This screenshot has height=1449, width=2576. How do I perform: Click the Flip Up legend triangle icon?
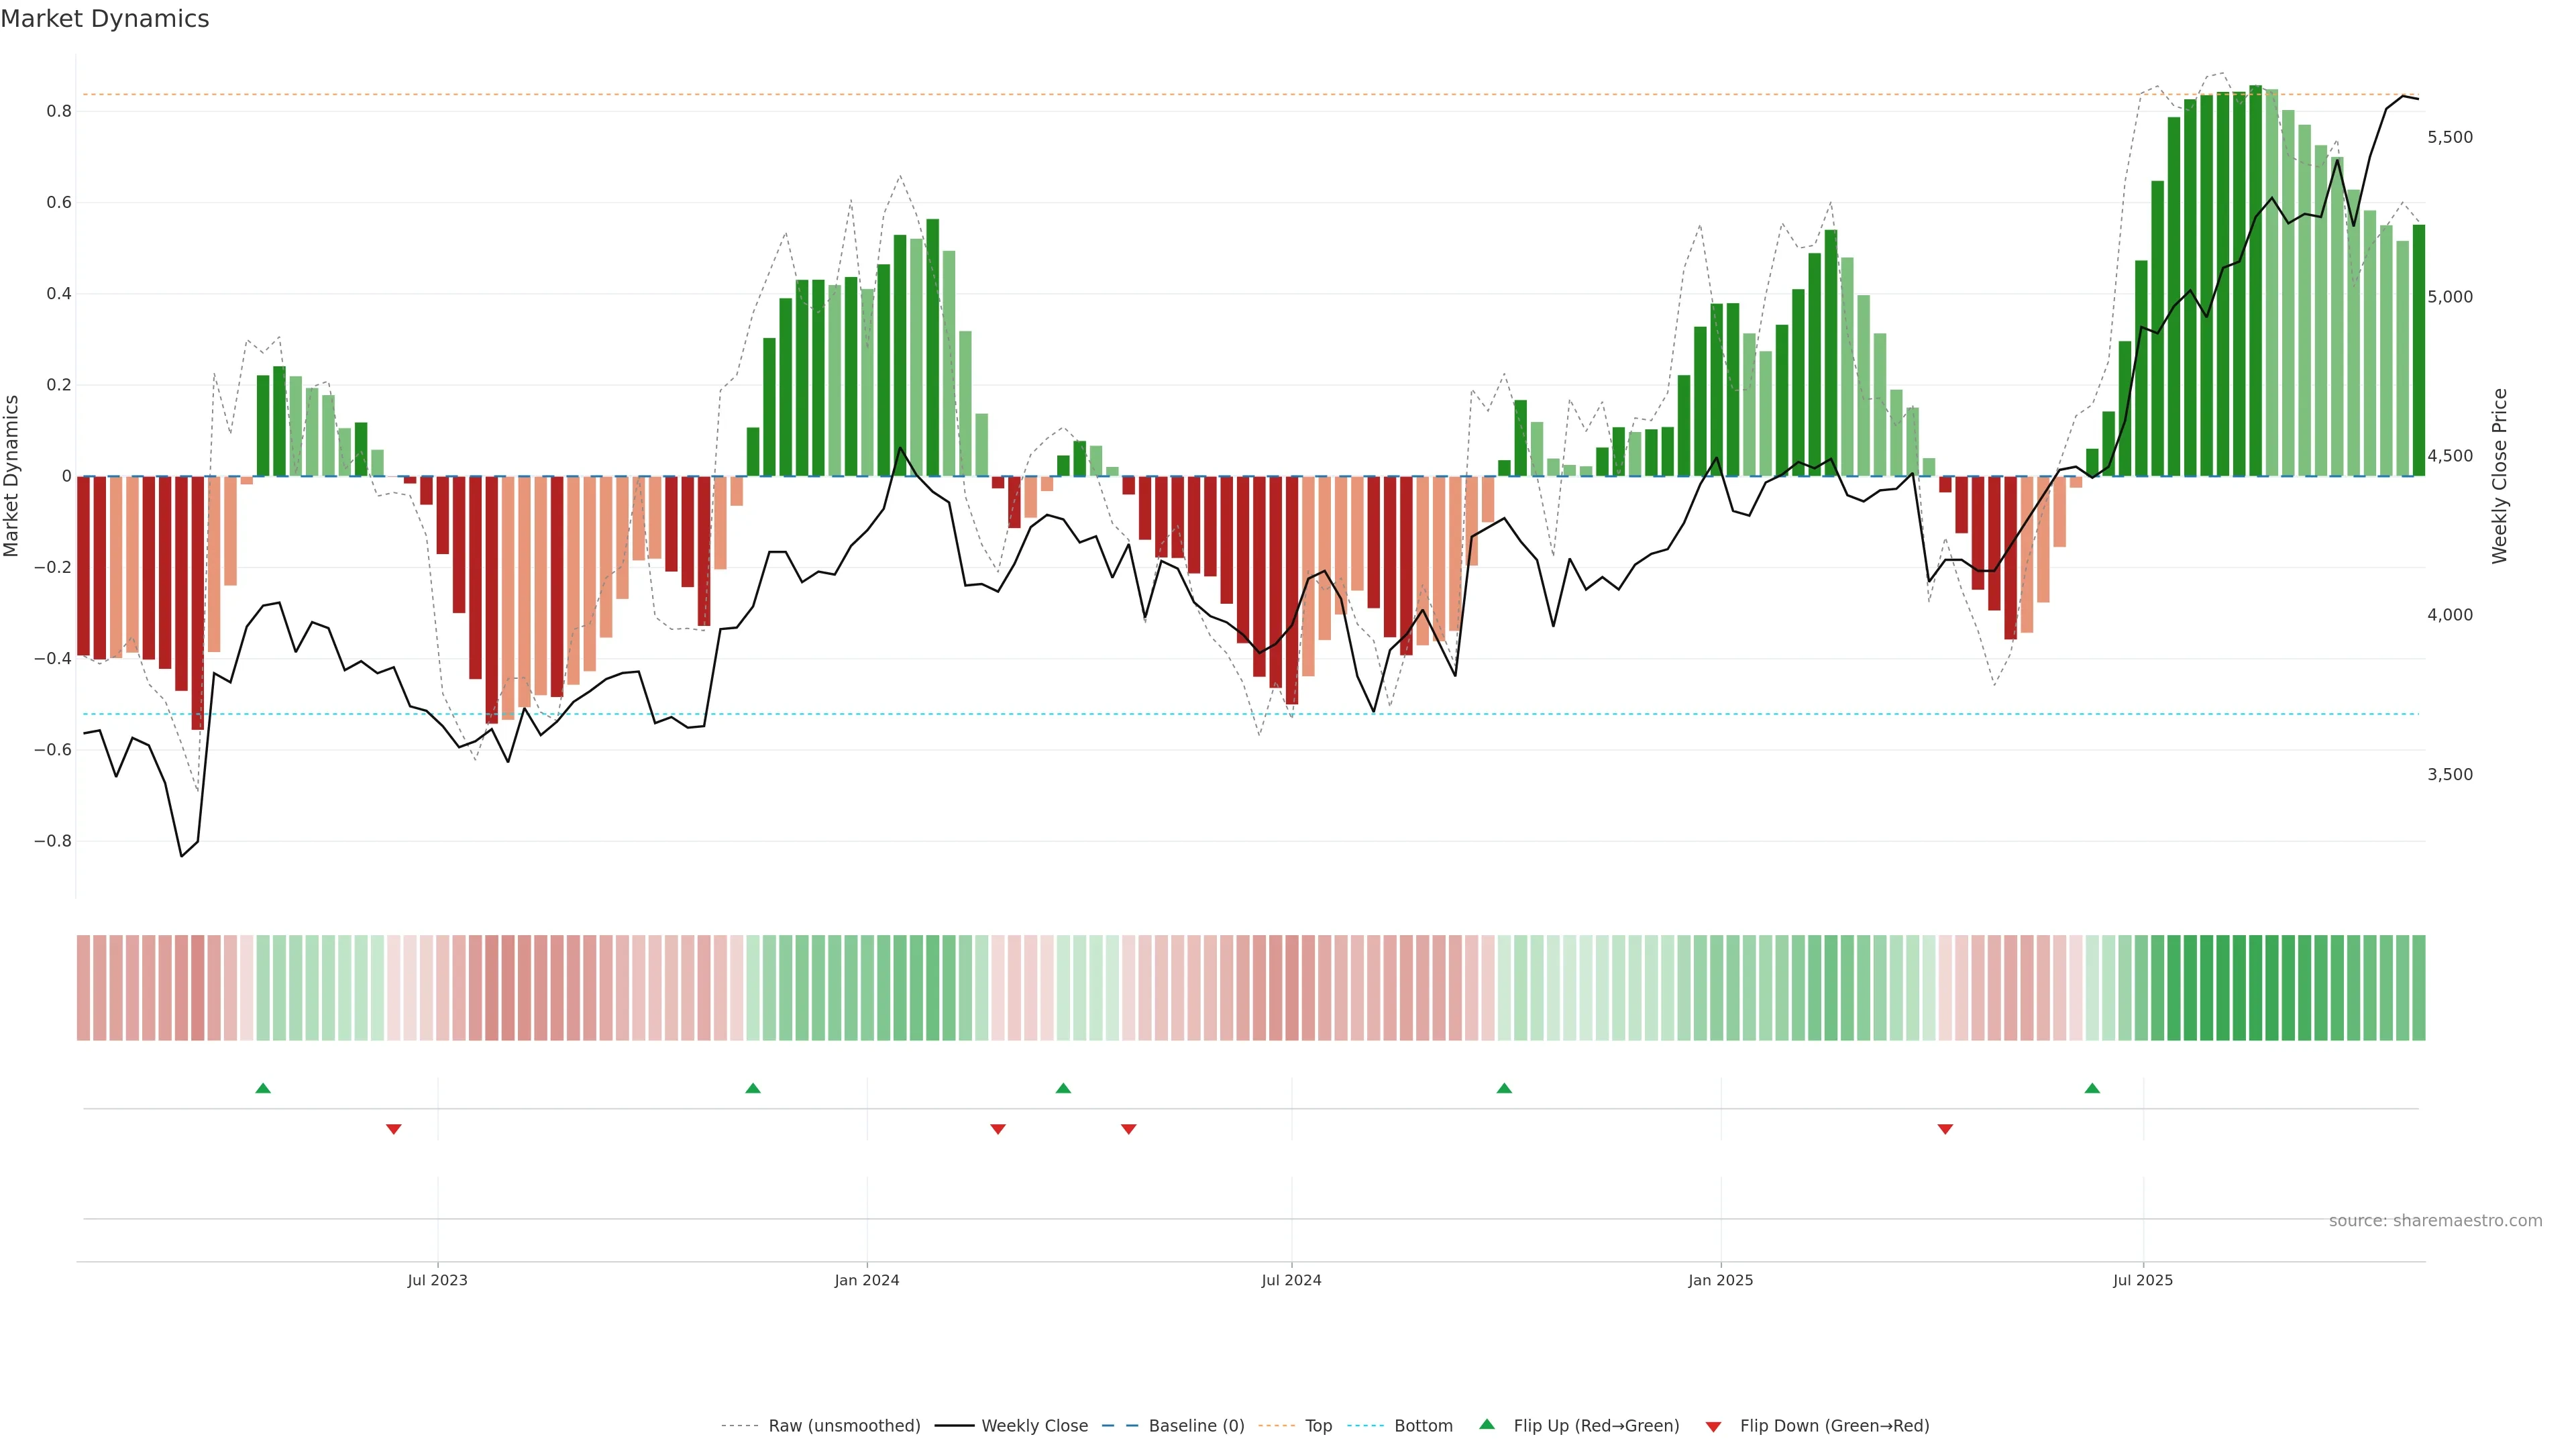click(1487, 1424)
